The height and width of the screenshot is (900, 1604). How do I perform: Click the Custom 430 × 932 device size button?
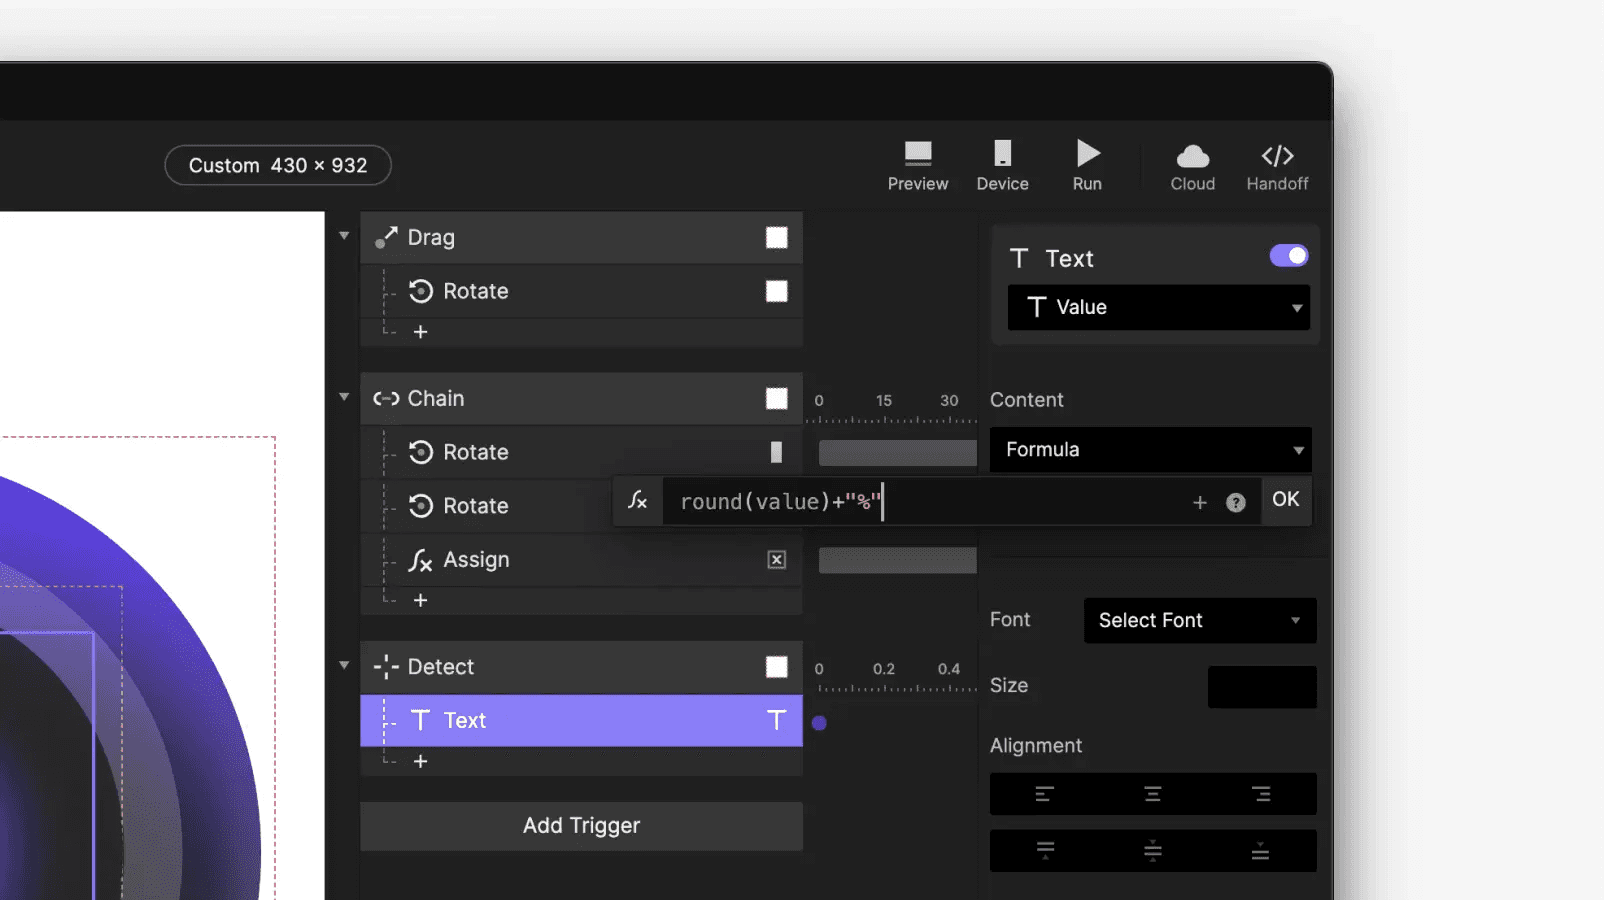click(x=278, y=165)
